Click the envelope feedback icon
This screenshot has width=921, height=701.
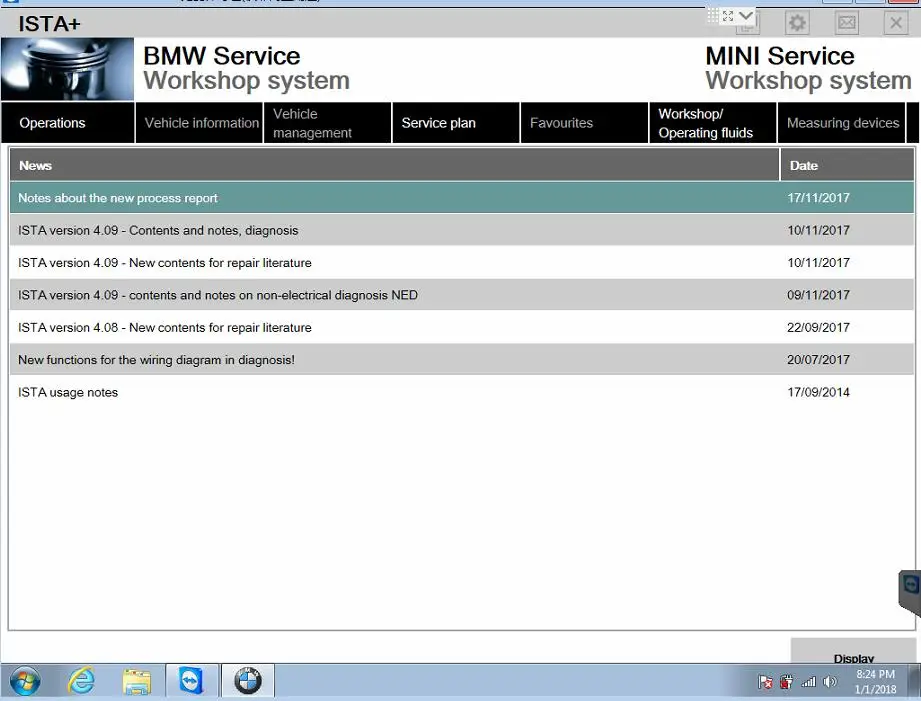846,24
